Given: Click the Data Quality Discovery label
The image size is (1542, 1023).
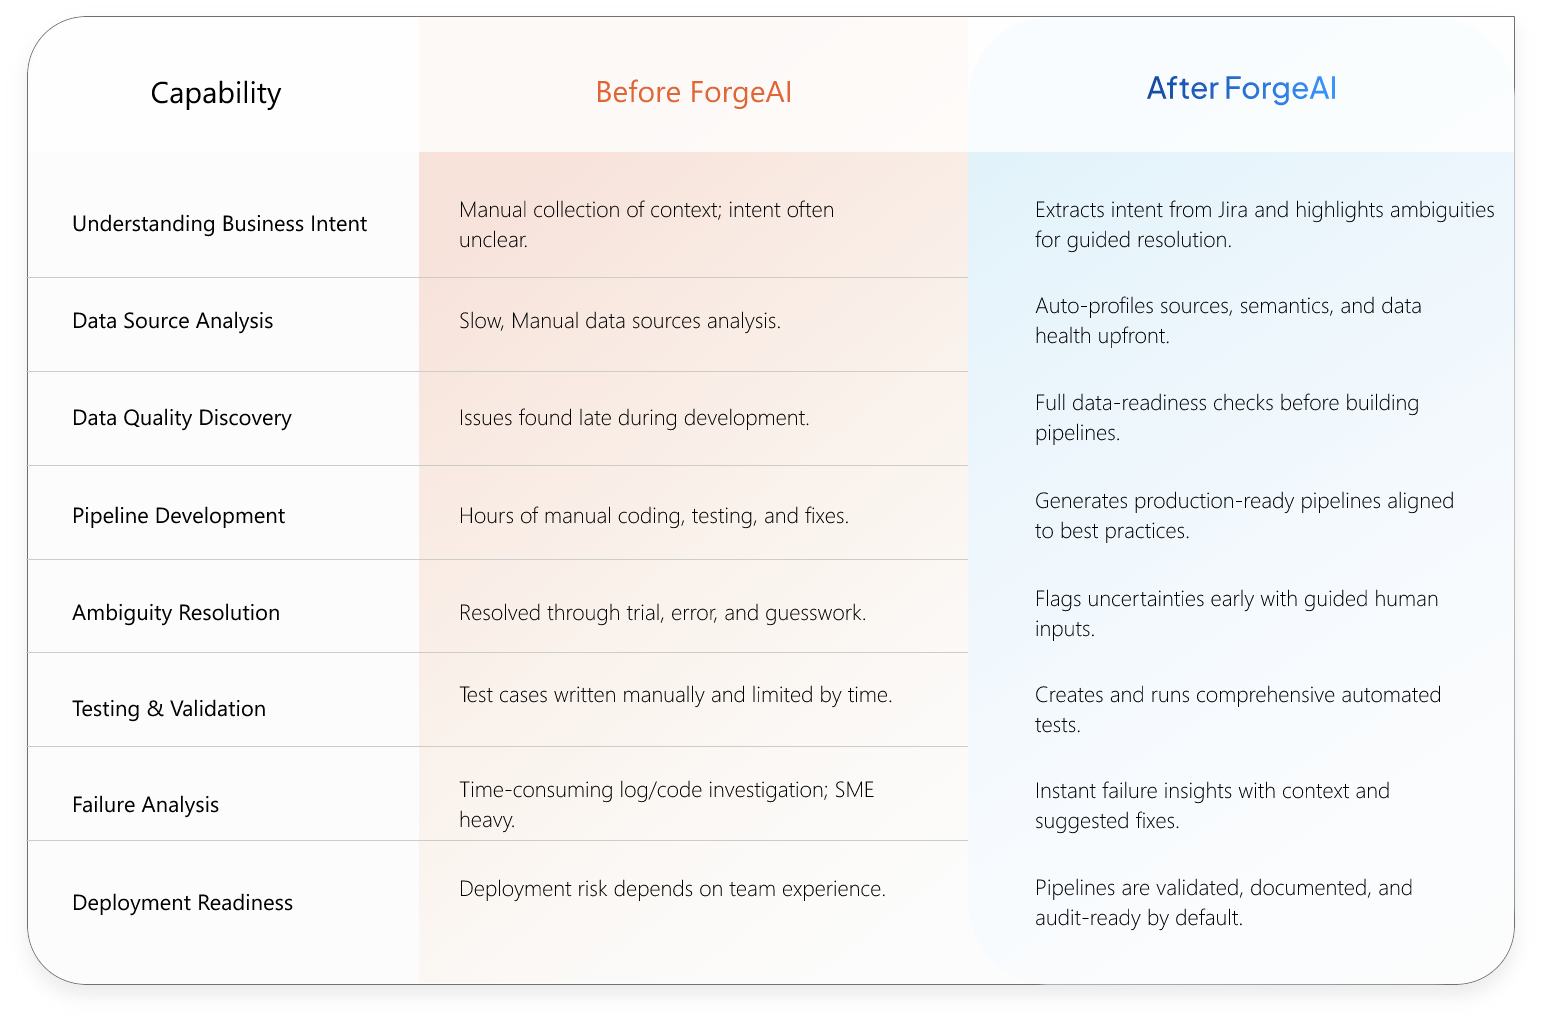Looking at the screenshot, I should coord(182,418).
